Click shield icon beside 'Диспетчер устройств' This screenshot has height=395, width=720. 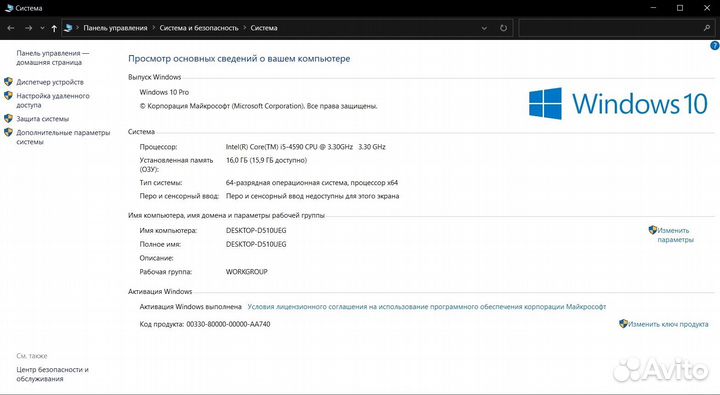point(8,82)
